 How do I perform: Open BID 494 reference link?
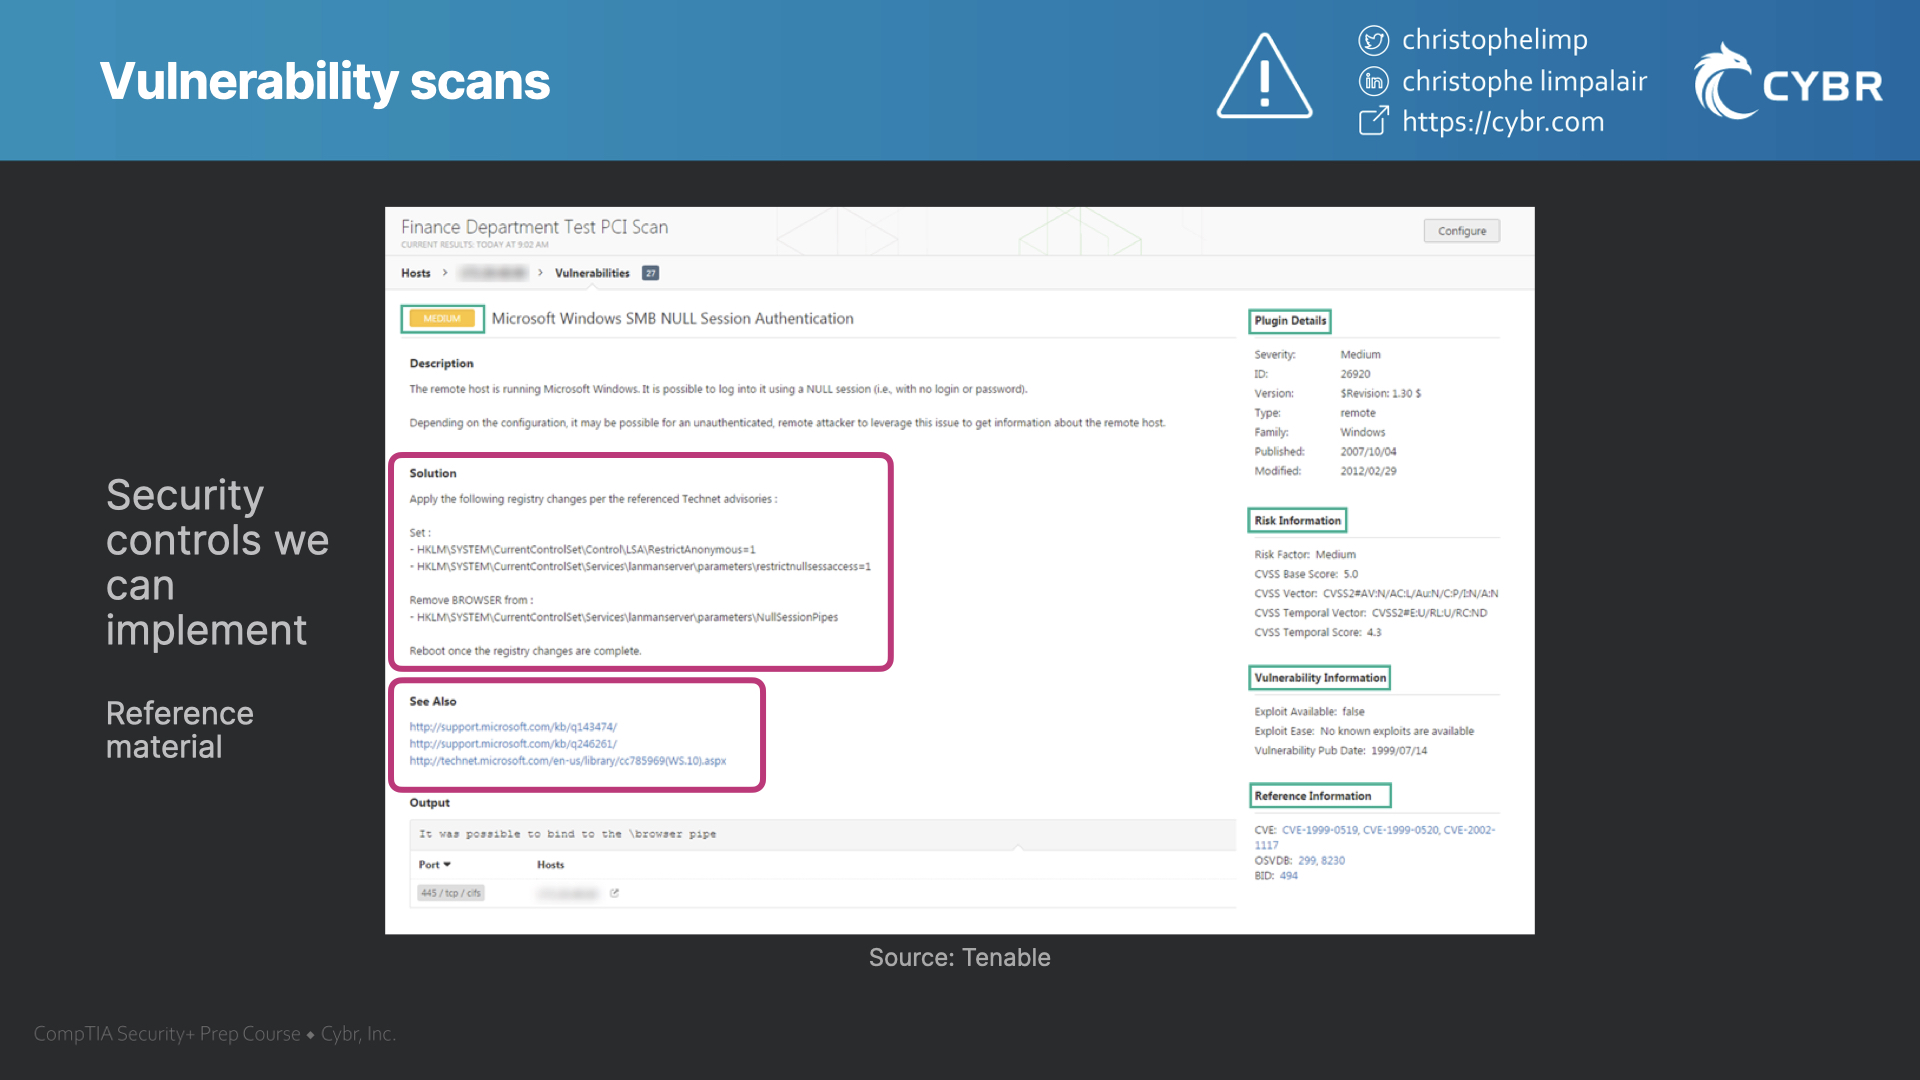[x=1289, y=876]
